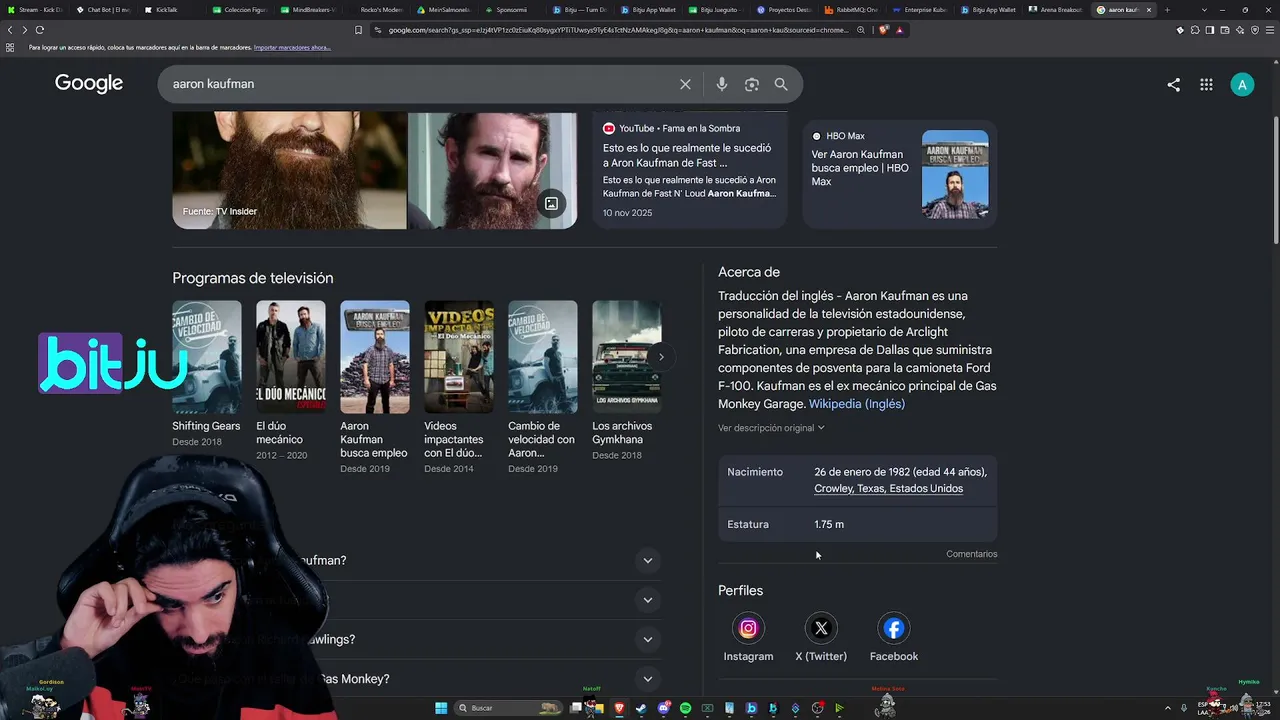The height and width of the screenshot is (720, 1280).
Task: Open the 'Crowley, Texas, Estados Unidos' link
Action: (888, 489)
